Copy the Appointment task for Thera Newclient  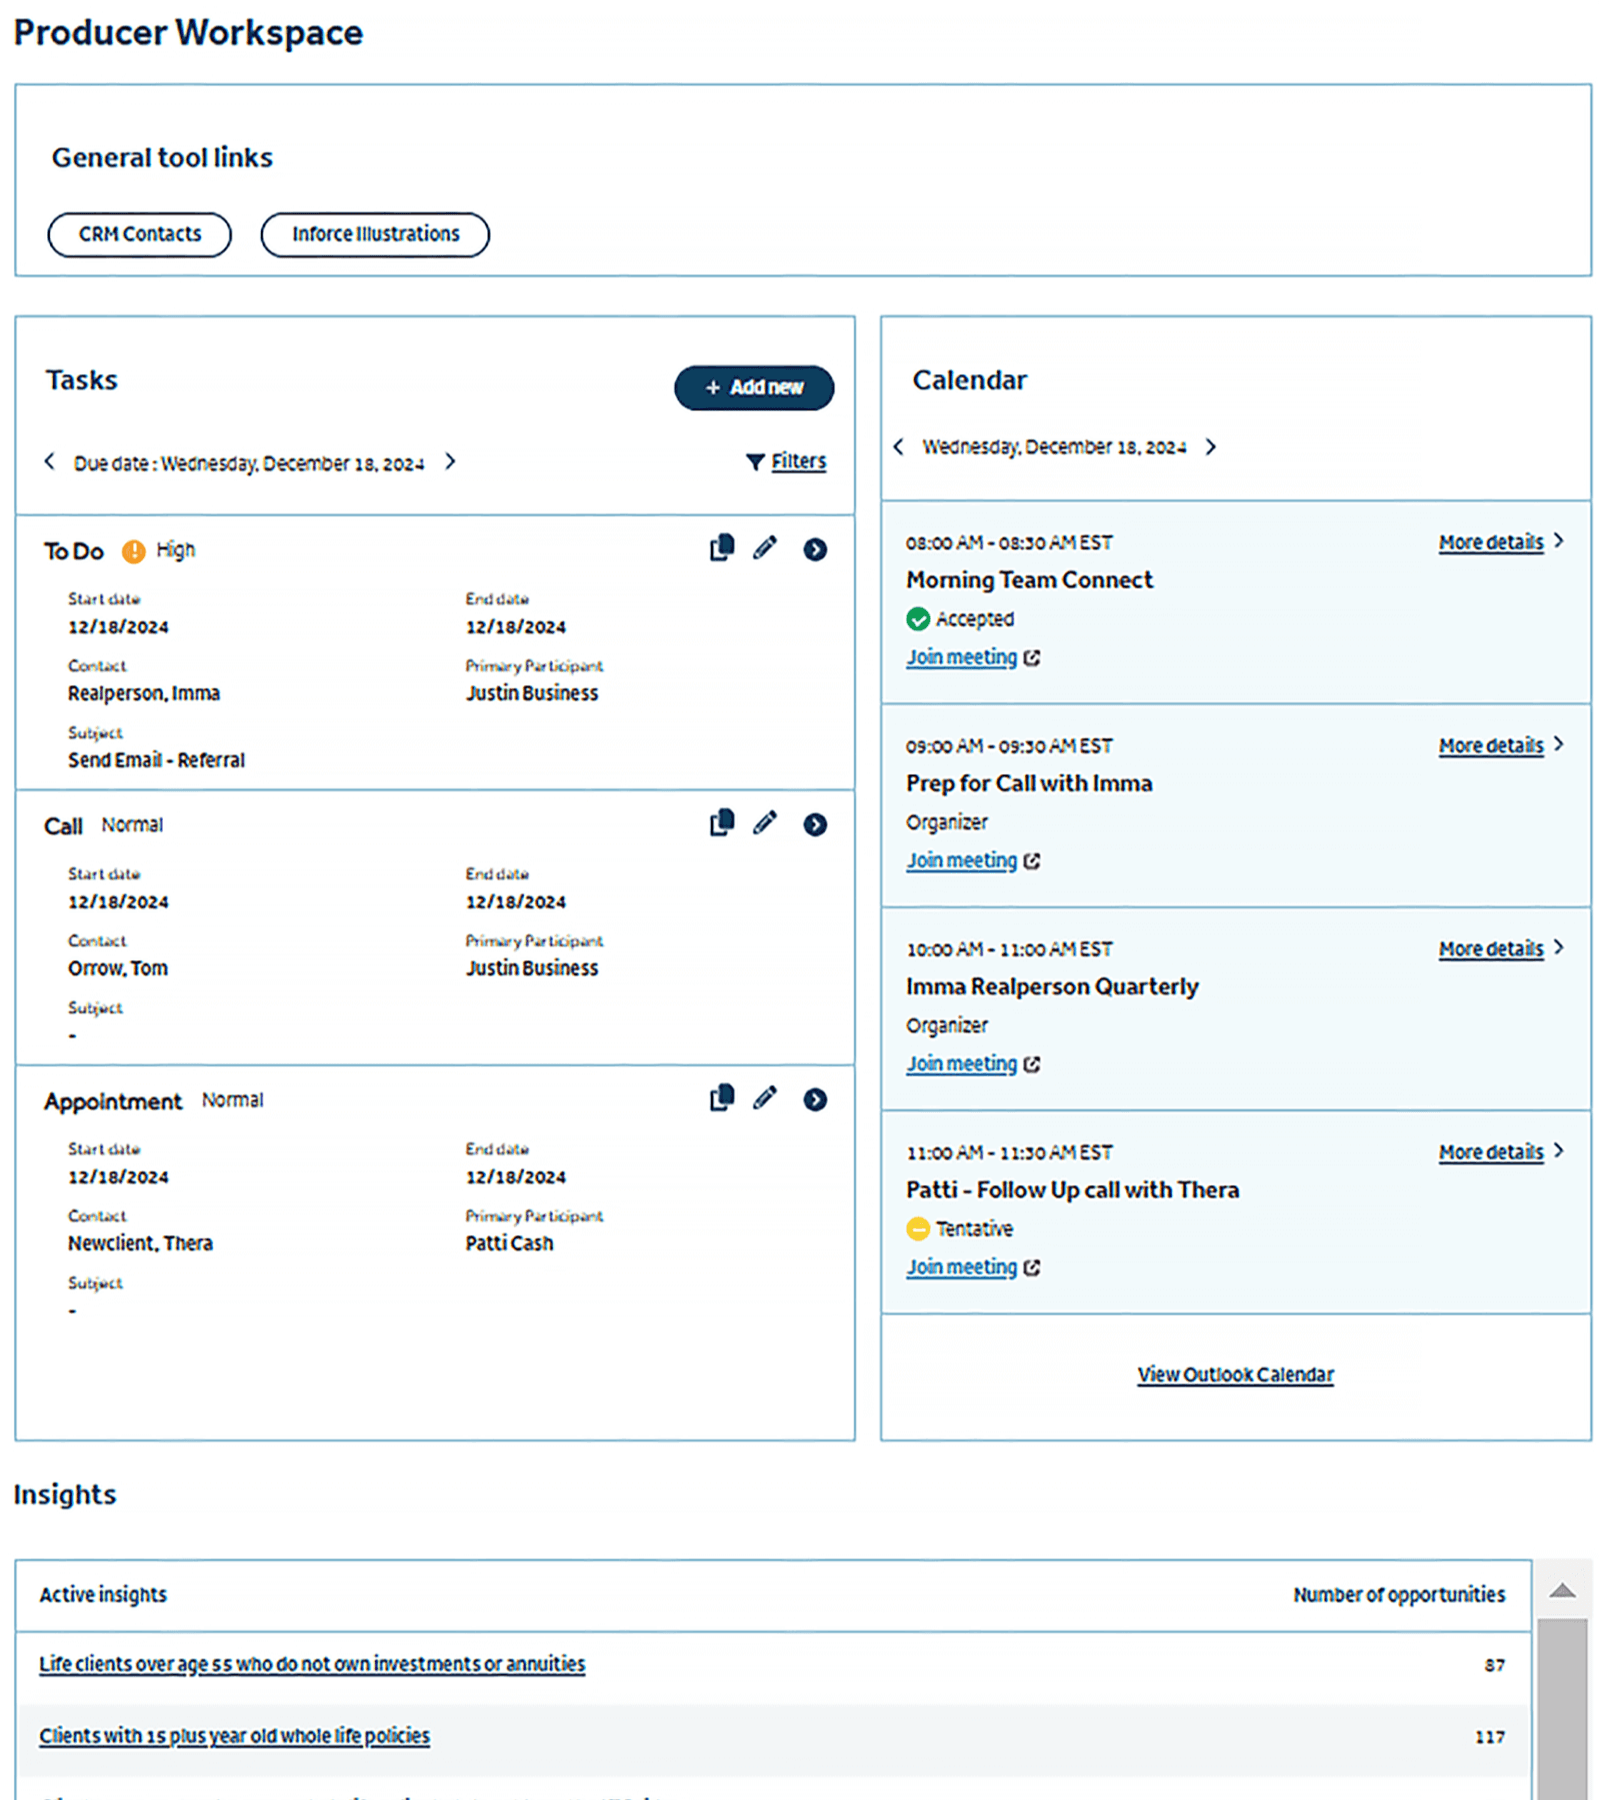point(721,1098)
